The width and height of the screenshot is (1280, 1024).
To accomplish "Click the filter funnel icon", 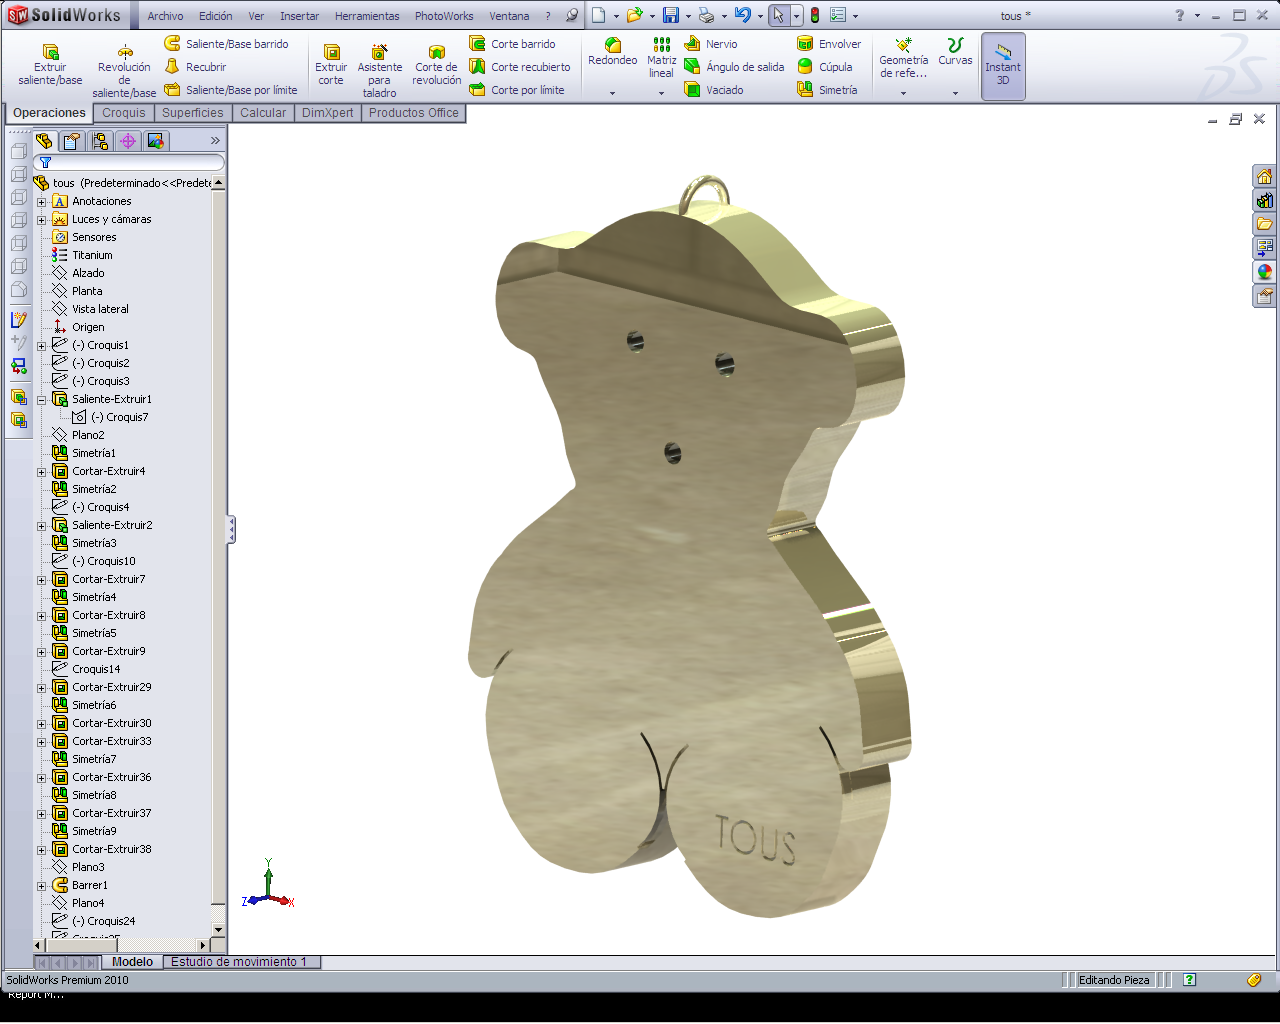I will [x=45, y=162].
